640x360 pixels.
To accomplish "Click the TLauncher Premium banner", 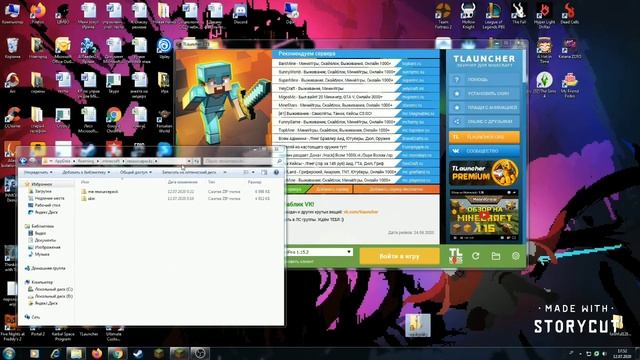I will pyautogui.click(x=484, y=173).
